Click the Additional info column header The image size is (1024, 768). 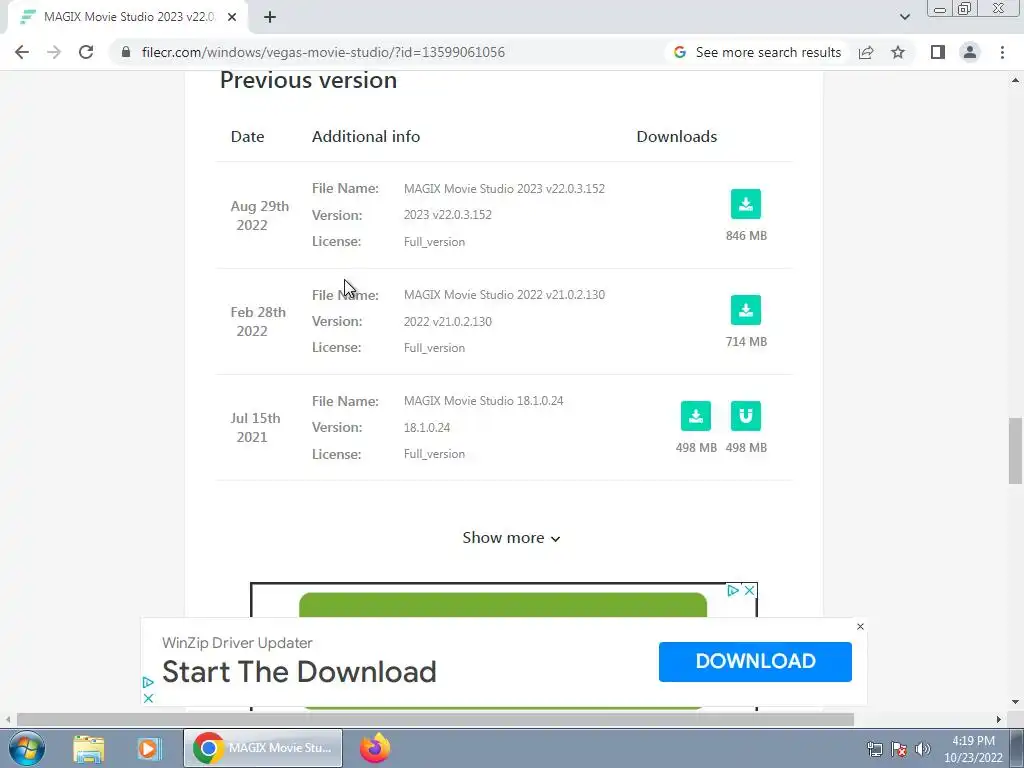[x=366, y=136]
